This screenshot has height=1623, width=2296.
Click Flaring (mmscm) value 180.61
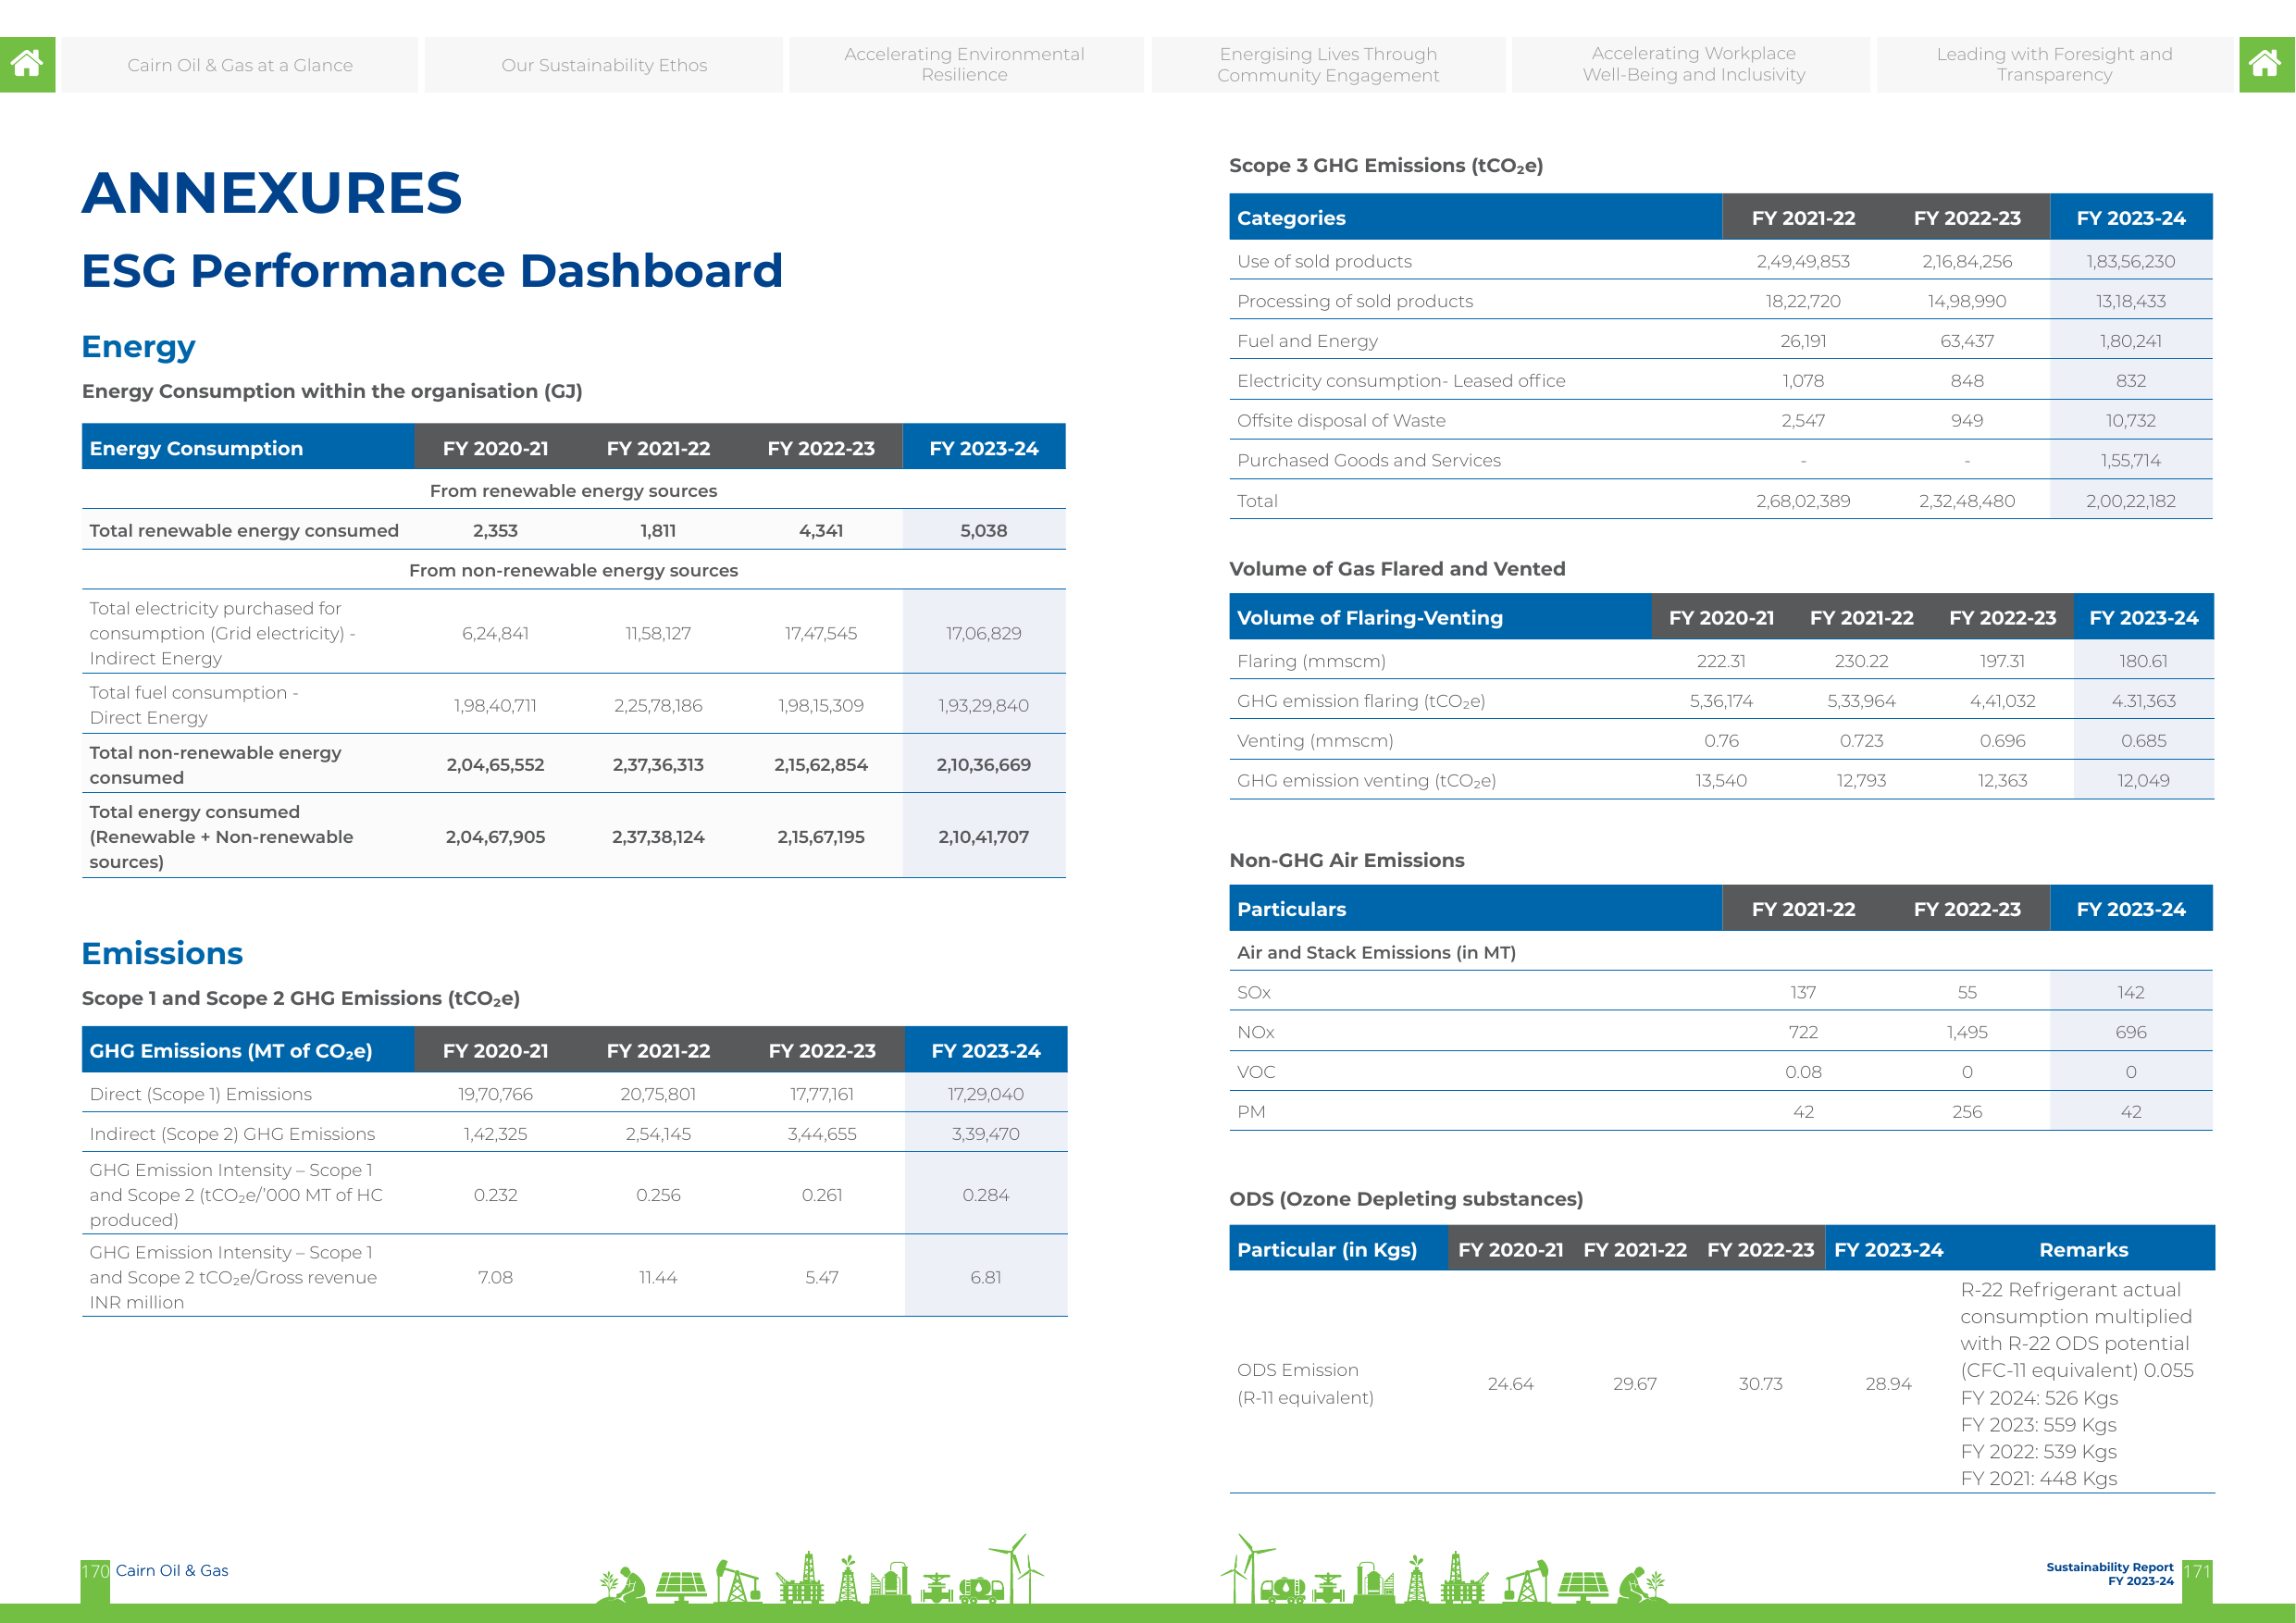coord(2144,661)
